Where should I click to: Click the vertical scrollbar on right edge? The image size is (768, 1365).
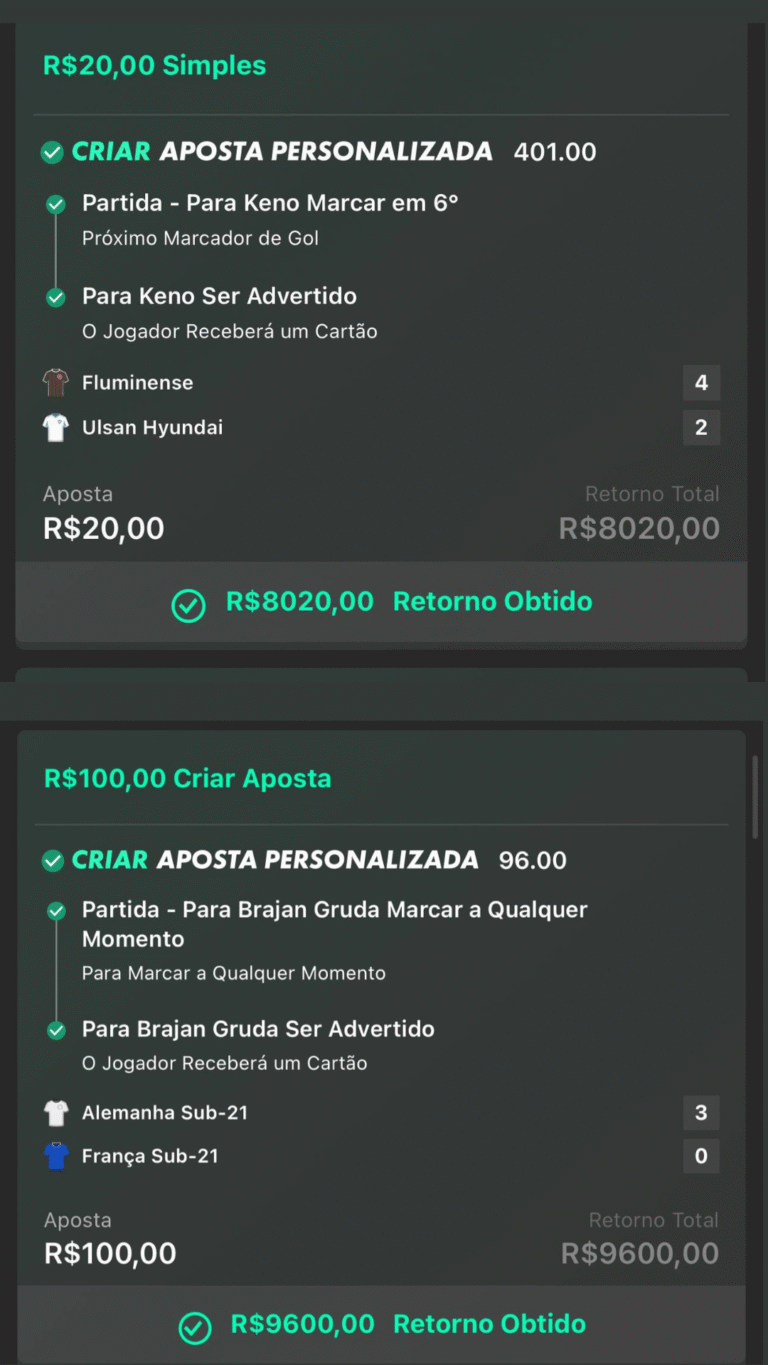coord(755,796)
